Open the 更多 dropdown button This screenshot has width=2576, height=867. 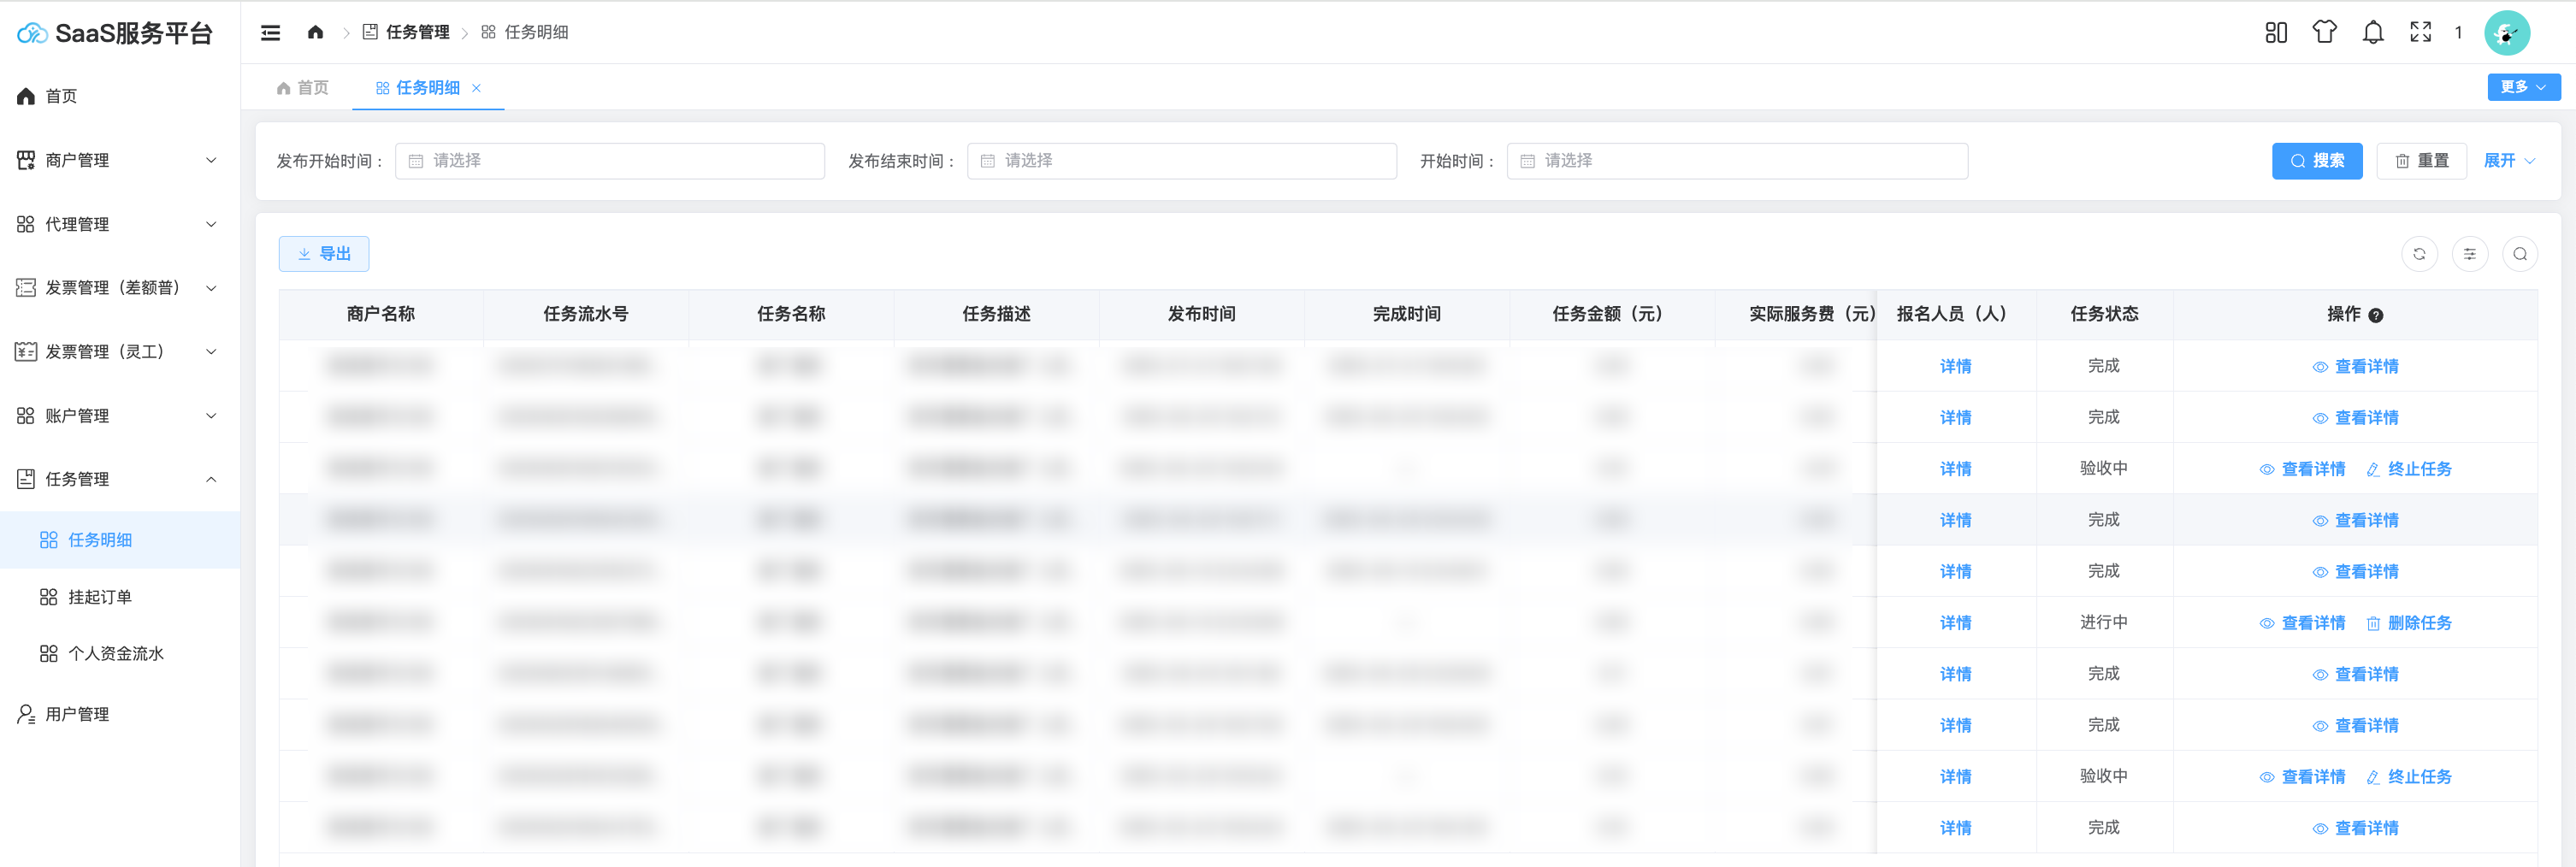[2523, 87]
